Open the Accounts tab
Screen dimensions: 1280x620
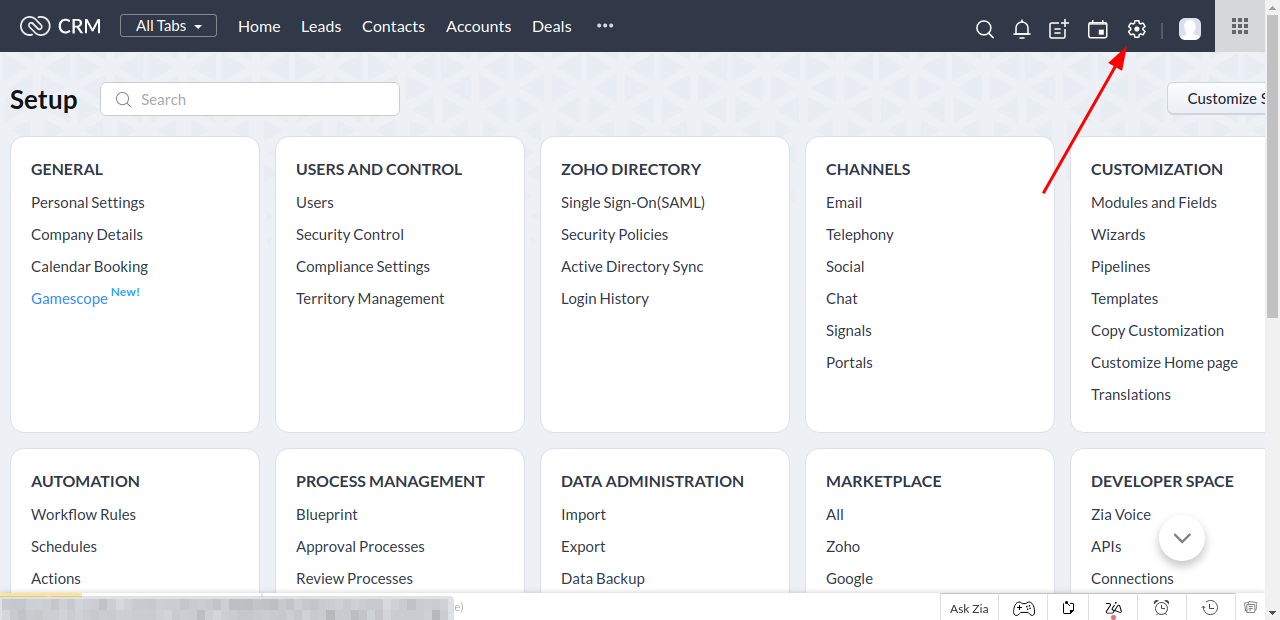click(478, 27)
